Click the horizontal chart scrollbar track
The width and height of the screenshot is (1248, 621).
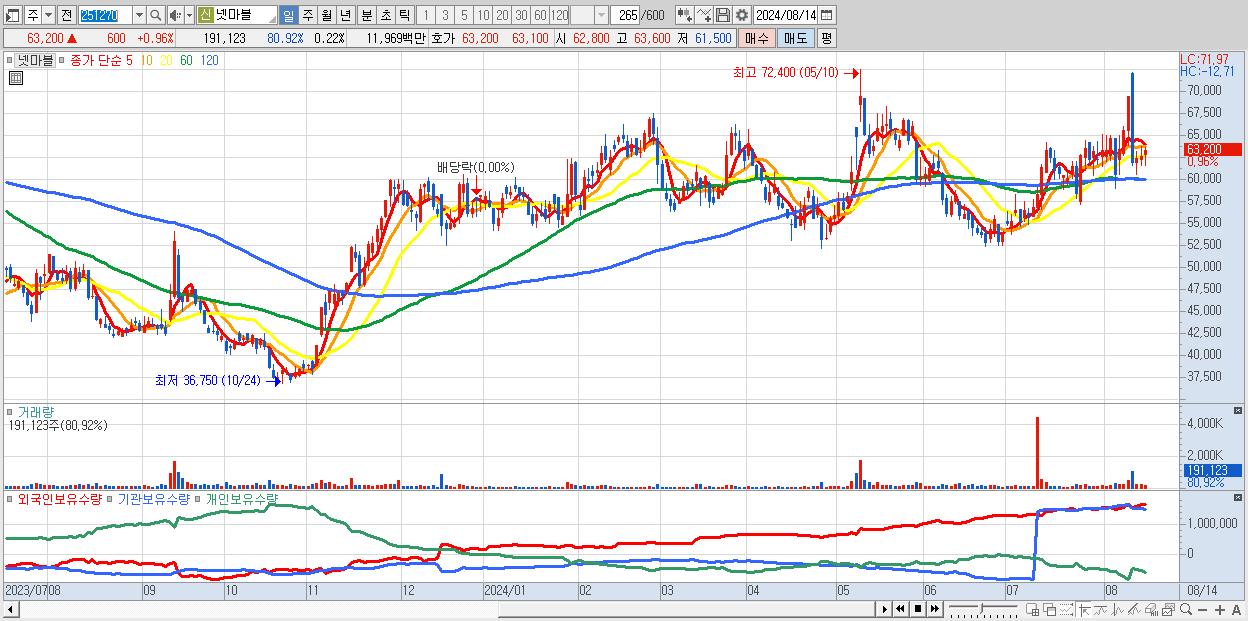tap(447, 609)
